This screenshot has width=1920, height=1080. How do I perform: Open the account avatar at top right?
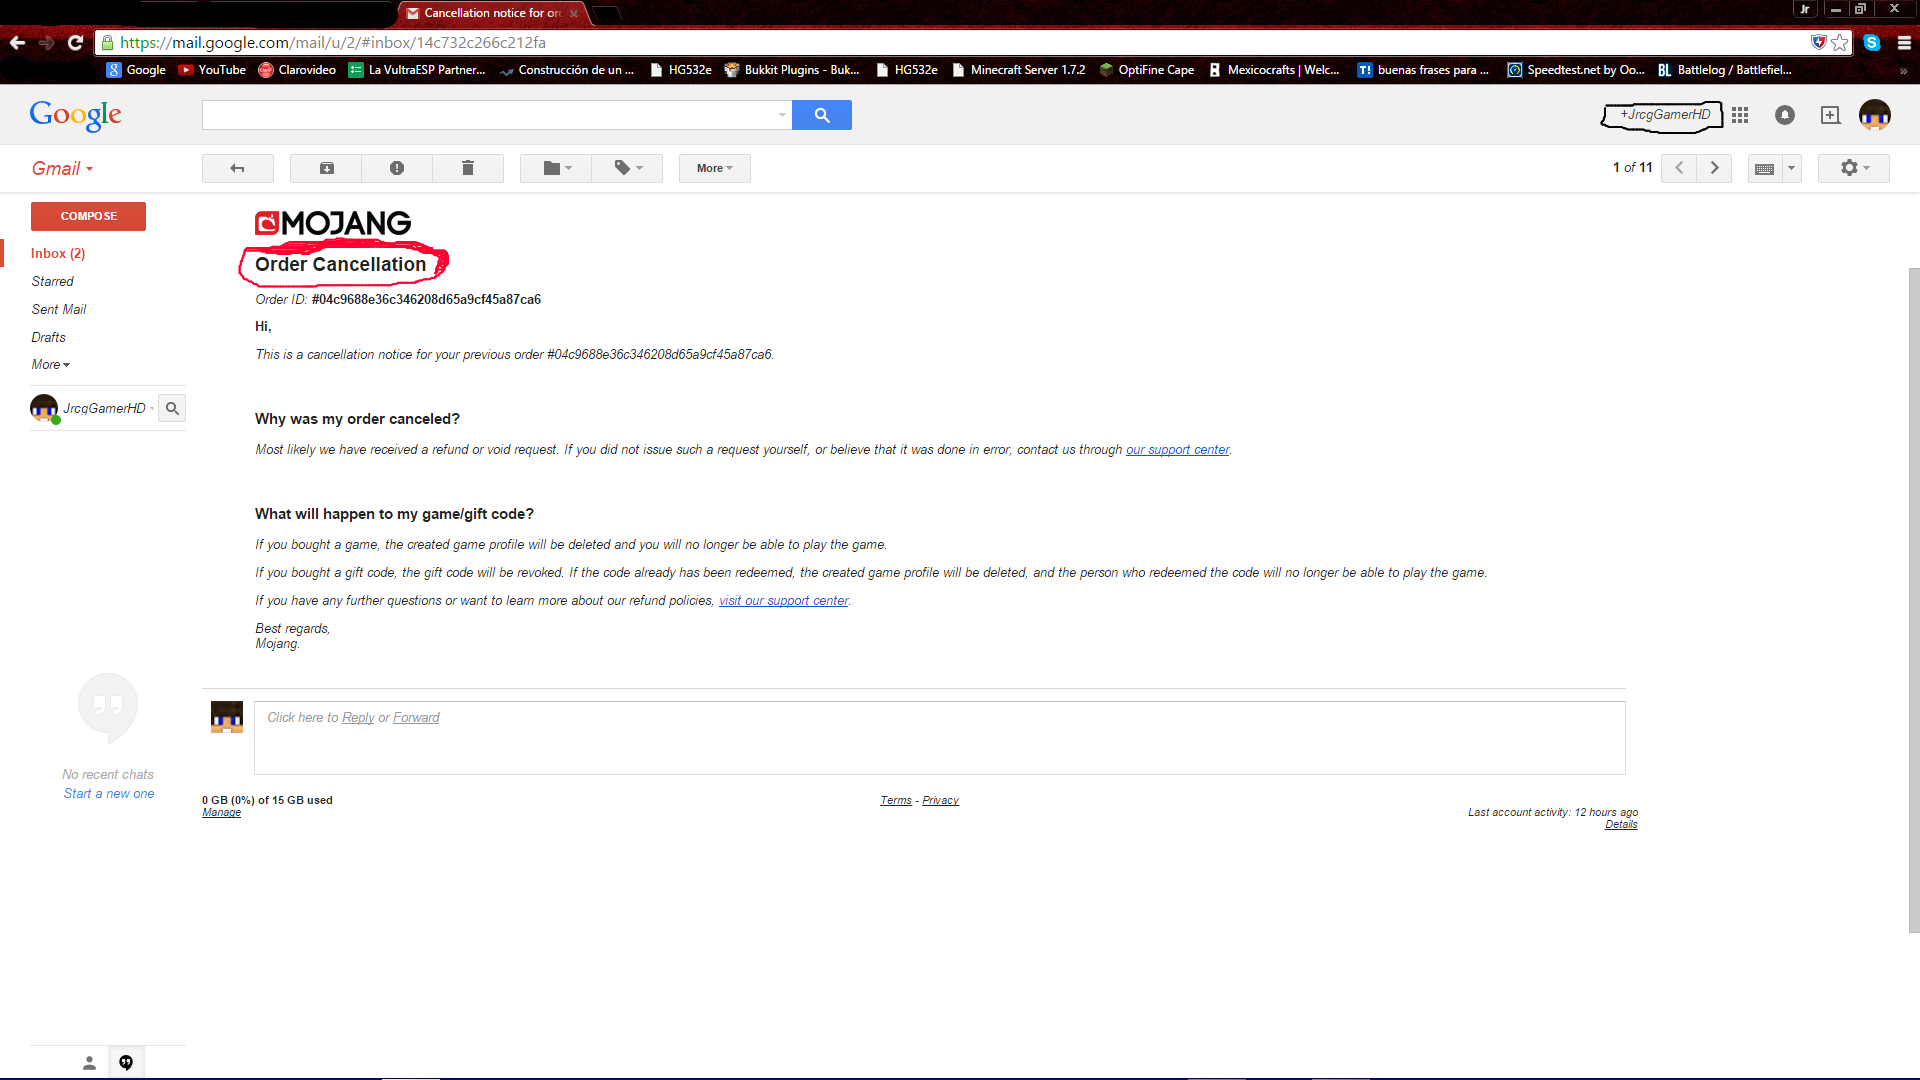(1875, 115)
